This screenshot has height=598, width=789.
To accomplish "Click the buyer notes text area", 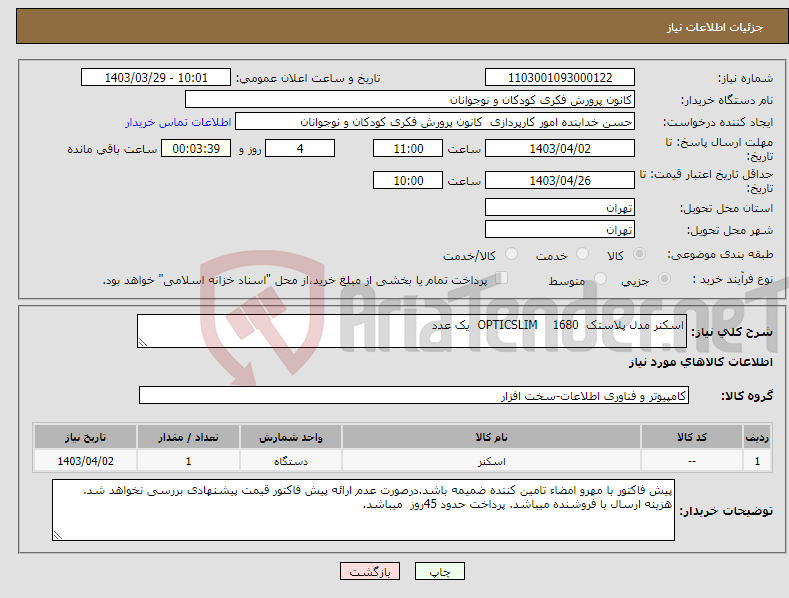I will coord(363,510).
